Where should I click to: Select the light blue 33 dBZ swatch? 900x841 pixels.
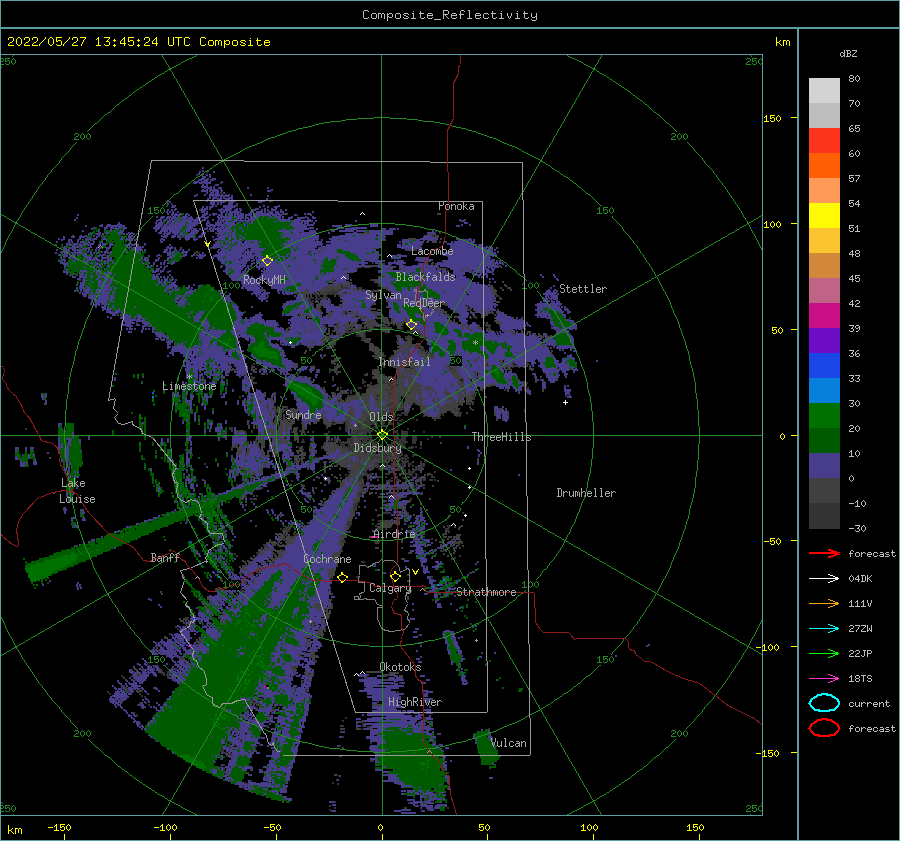(824, 390)
